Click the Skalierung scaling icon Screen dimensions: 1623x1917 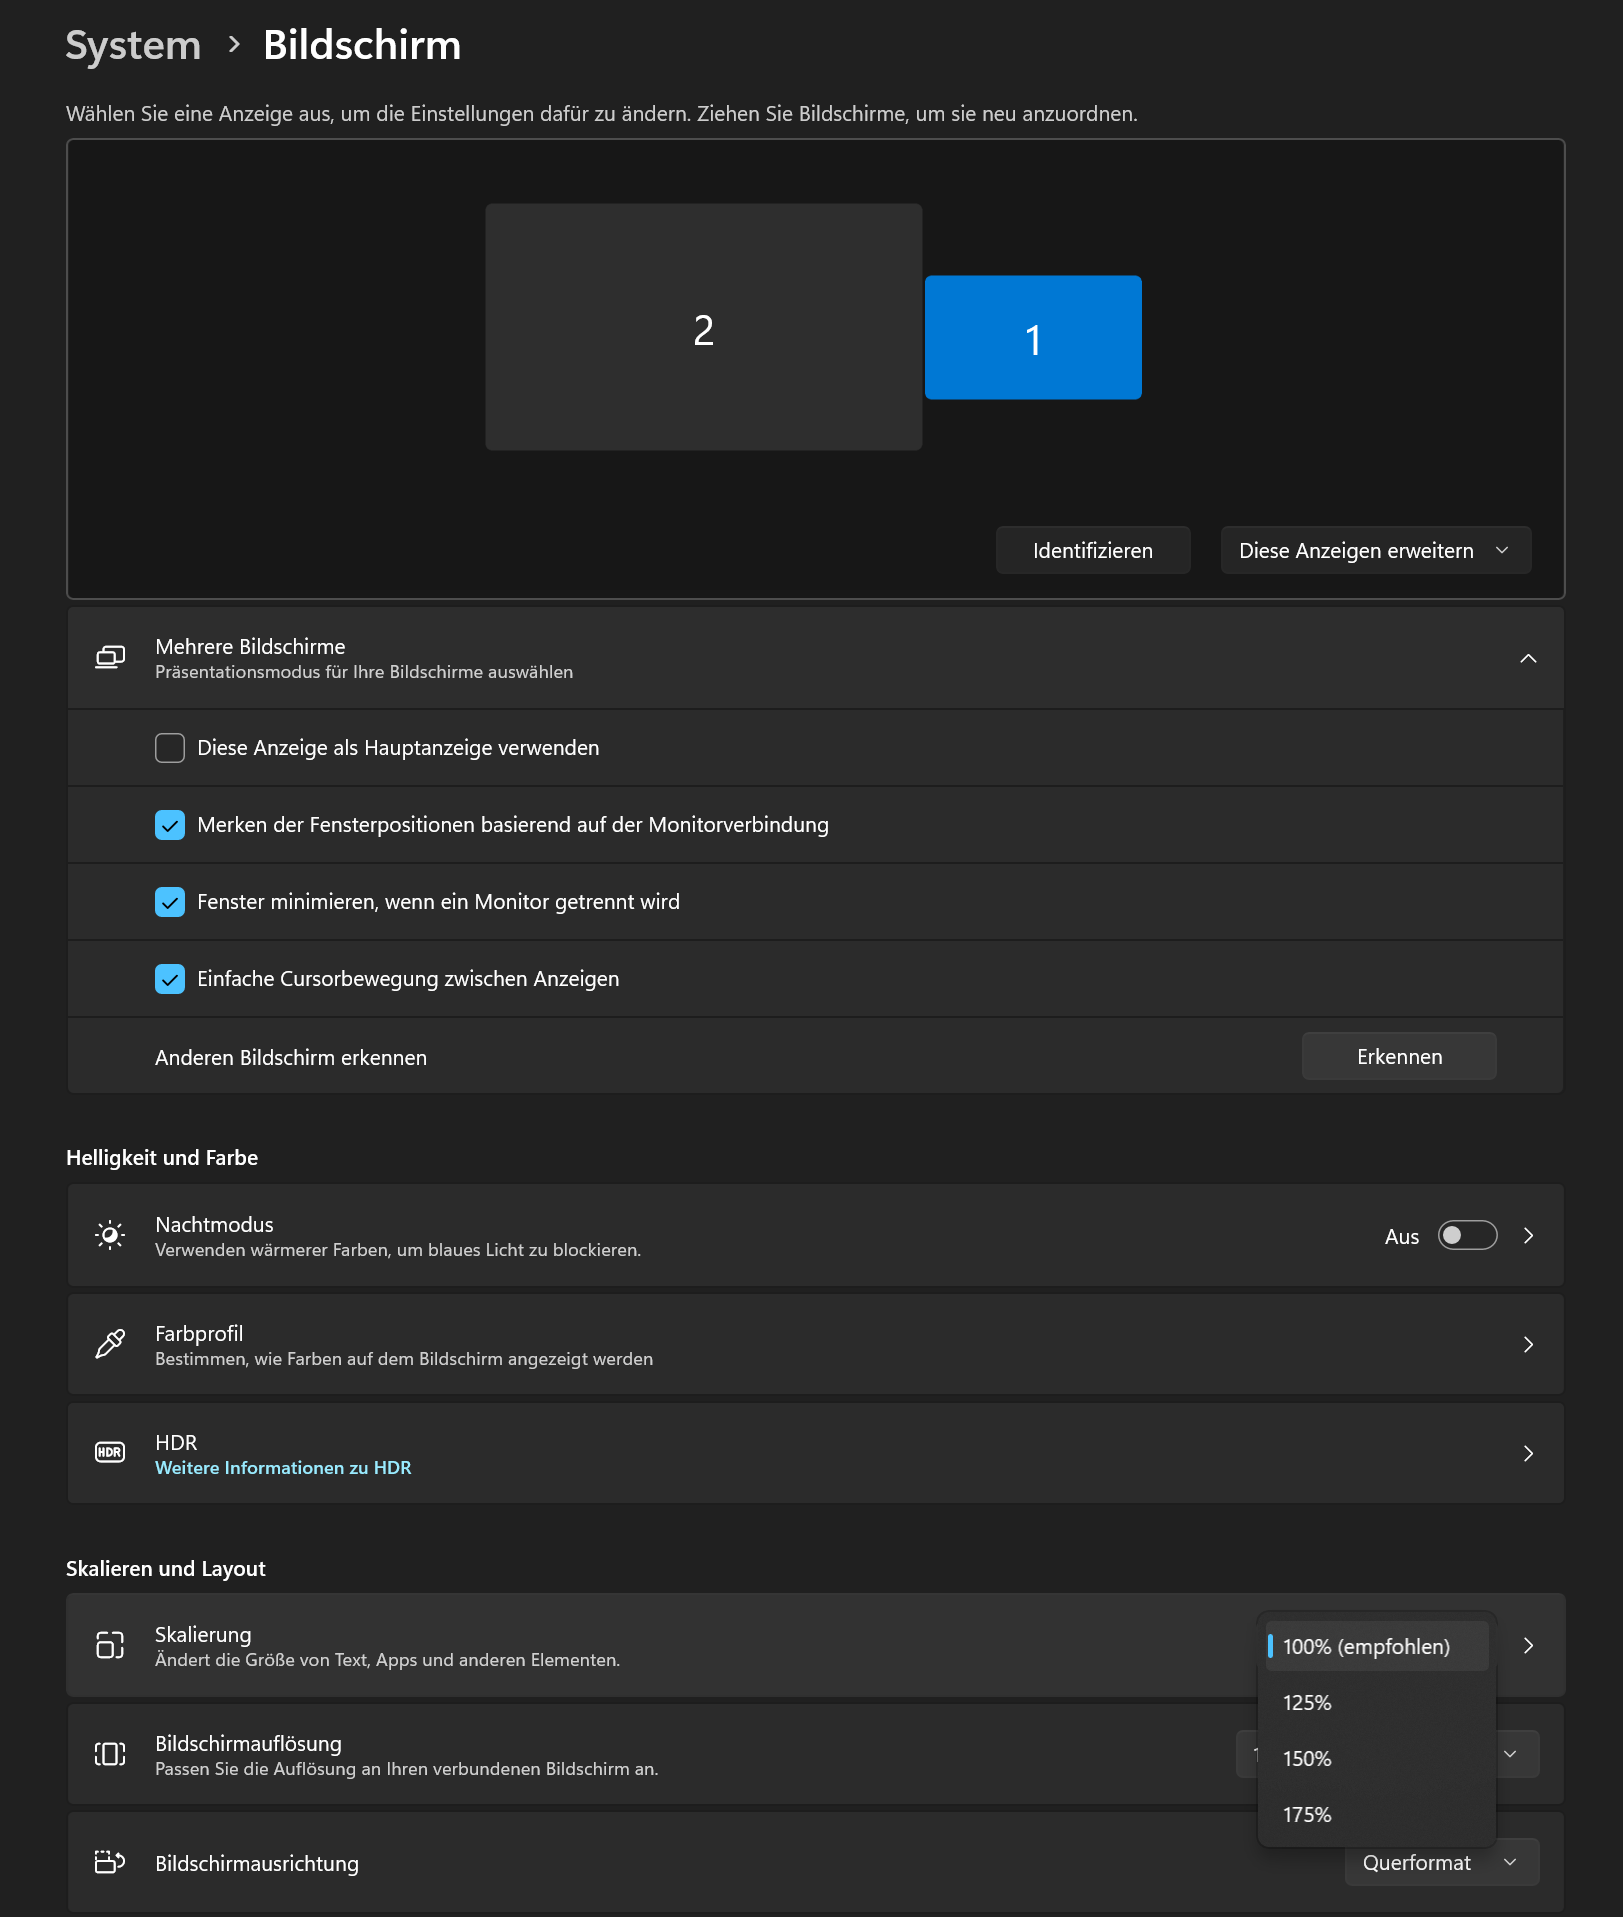pyautogui.click(x=109, y=1645)
